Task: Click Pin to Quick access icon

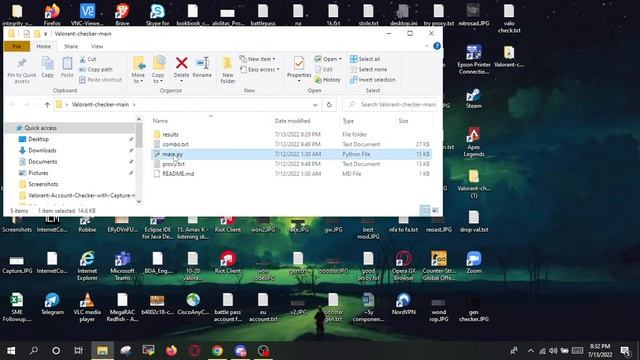Action: tap(22, 64)
